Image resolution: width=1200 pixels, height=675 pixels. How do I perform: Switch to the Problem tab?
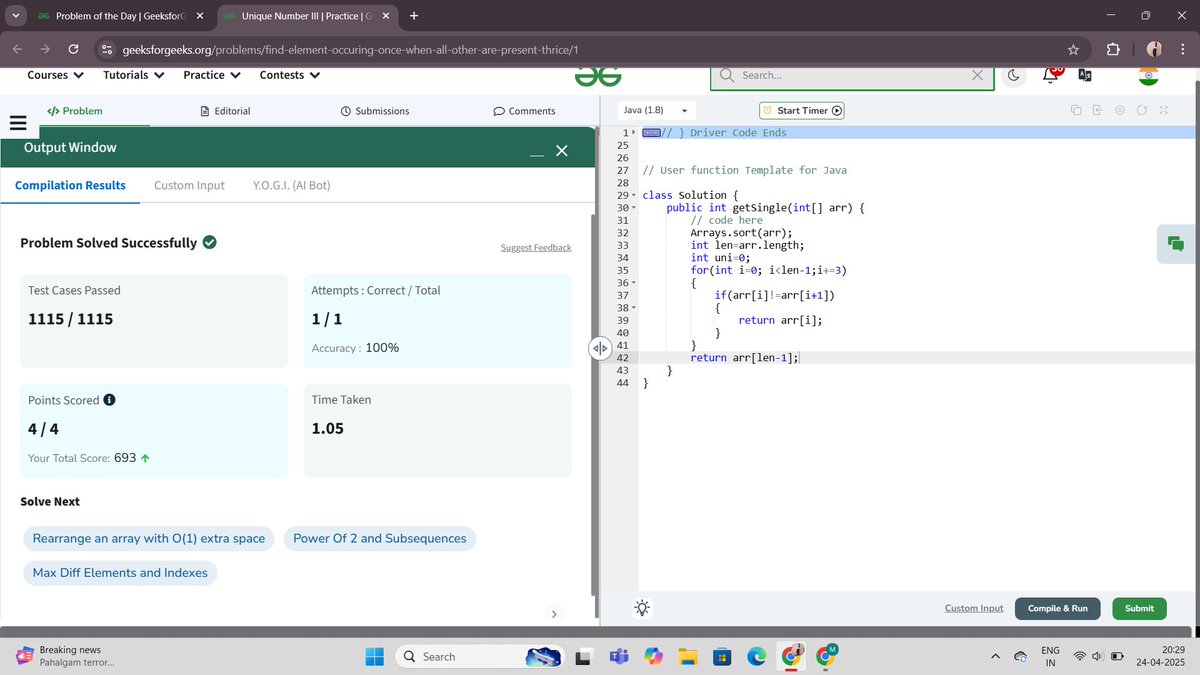pyautogui.click(x=75, y=111)
